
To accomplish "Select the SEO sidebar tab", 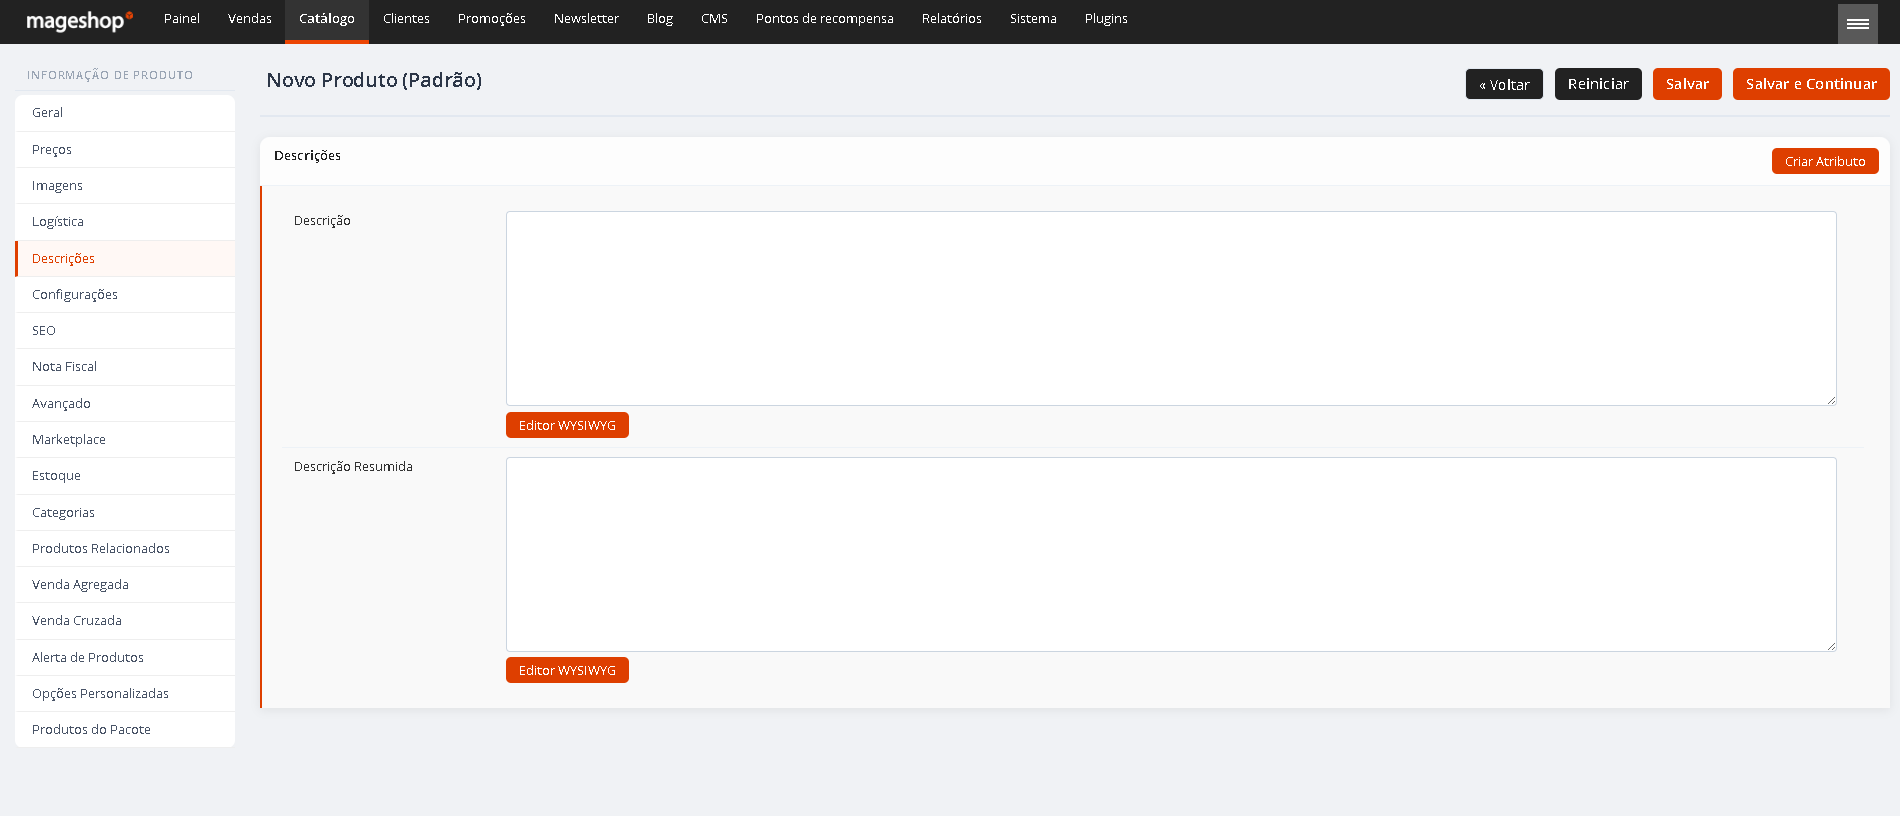I will point(125,330).
